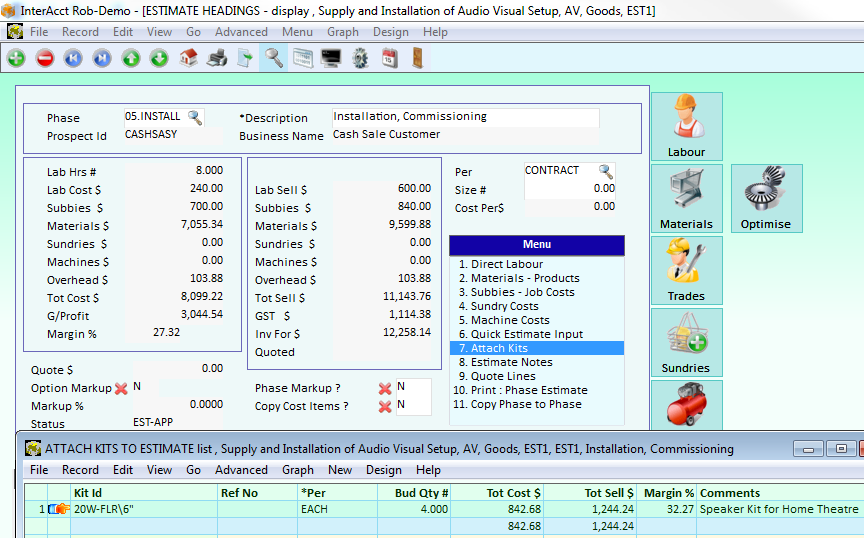This screenshot has height=538, width=864.
Task: Click the gear settings toolbar icon
Action: coord(360,58)
